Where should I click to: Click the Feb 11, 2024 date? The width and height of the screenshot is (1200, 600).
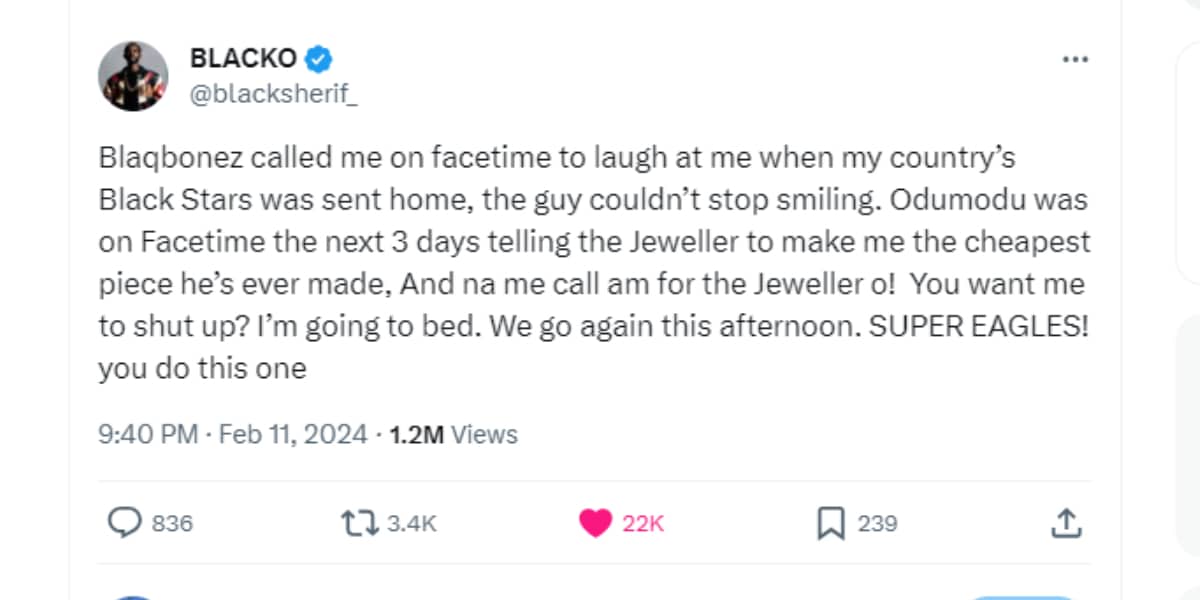[293, 435]
